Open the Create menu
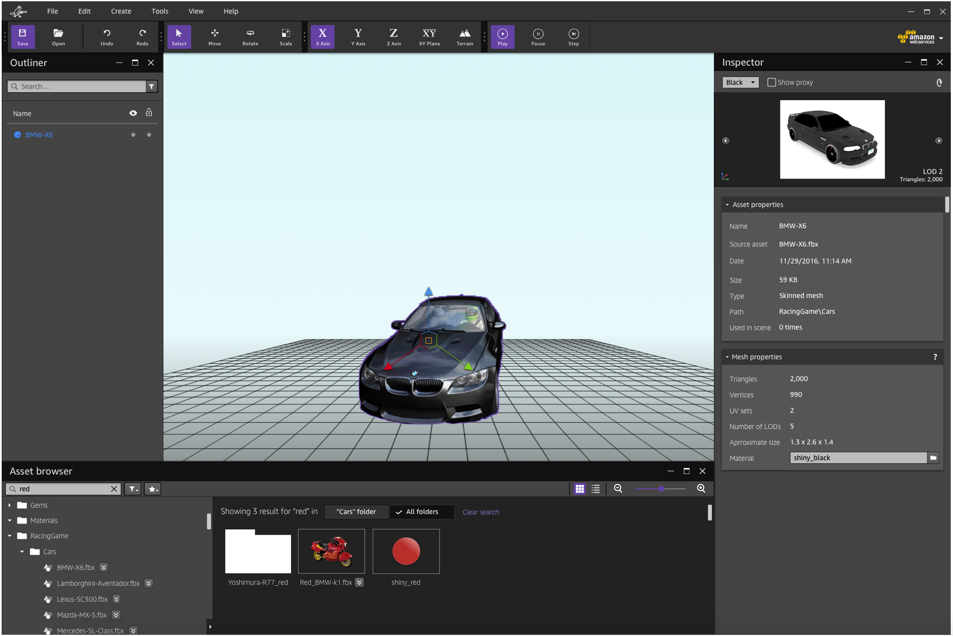The image size is (953, 636). 121,11
